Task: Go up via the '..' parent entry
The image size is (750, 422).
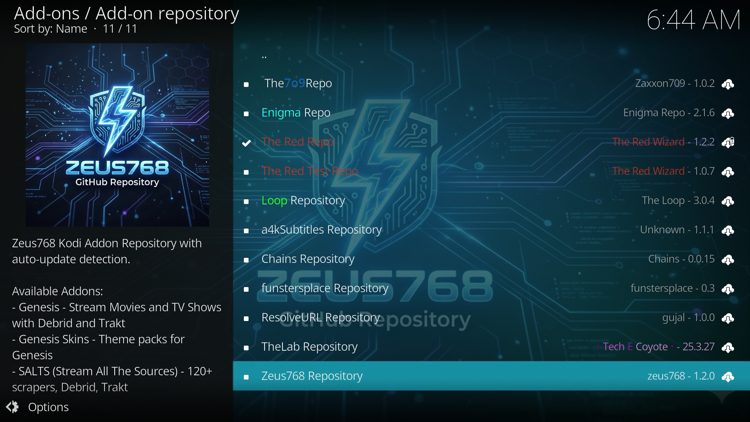Action: (x=491, y=56)
